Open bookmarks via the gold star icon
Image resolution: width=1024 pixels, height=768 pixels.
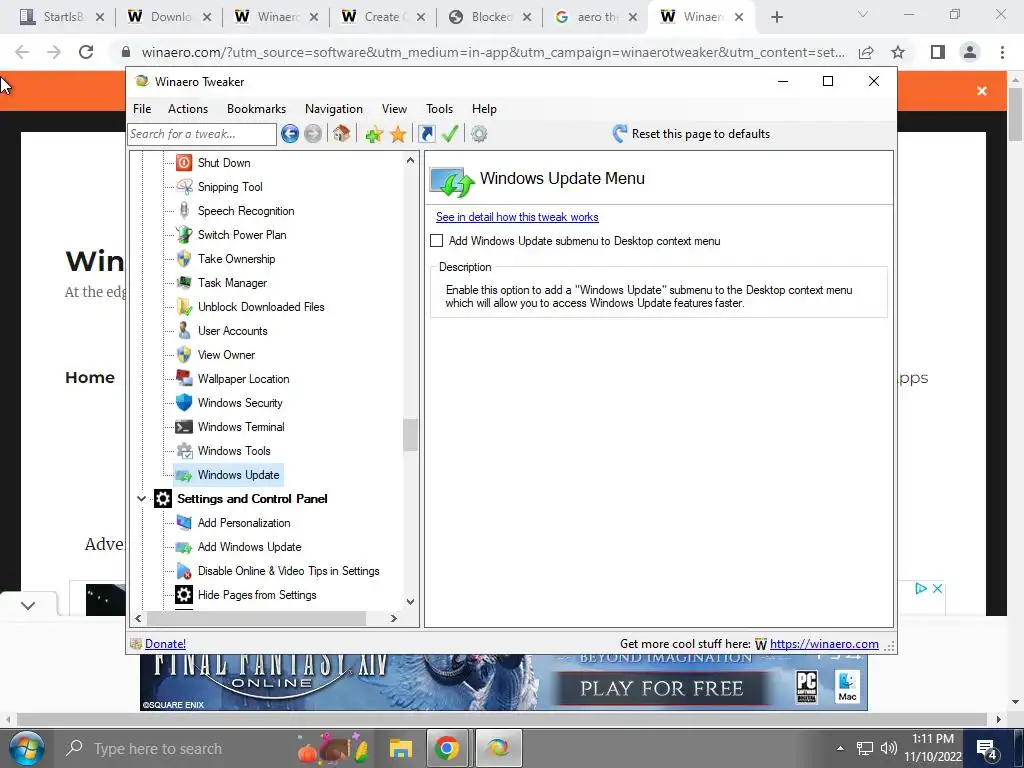[398, 134]
